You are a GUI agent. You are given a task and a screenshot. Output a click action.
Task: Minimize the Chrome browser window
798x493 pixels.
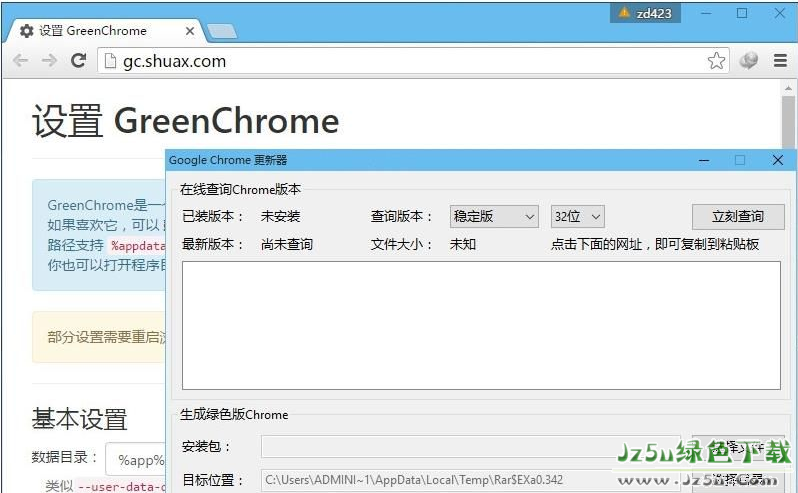(705, 13)
